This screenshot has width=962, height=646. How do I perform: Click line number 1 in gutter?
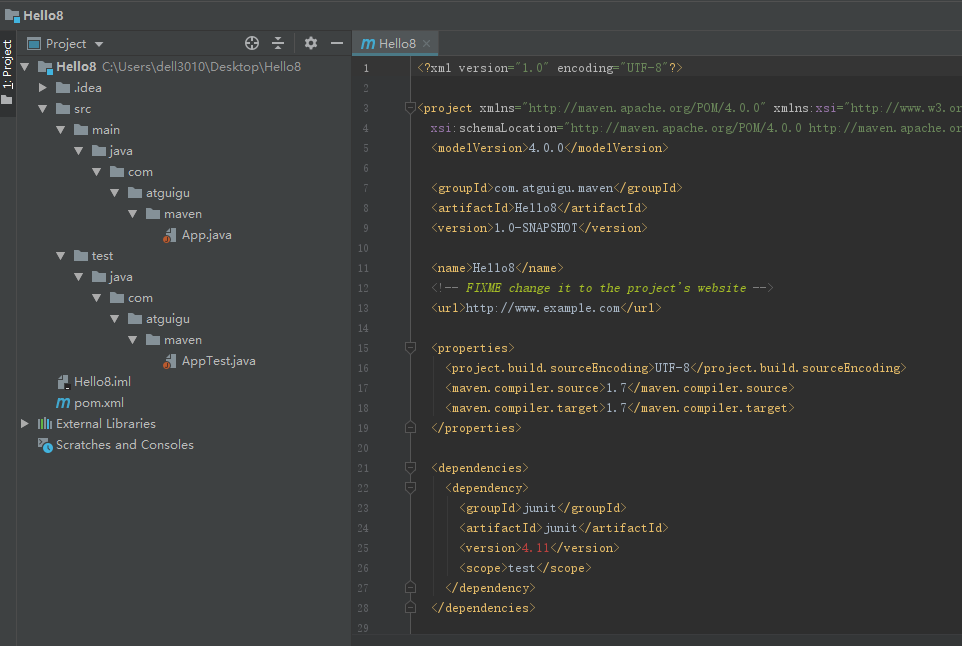click(366, 68)
